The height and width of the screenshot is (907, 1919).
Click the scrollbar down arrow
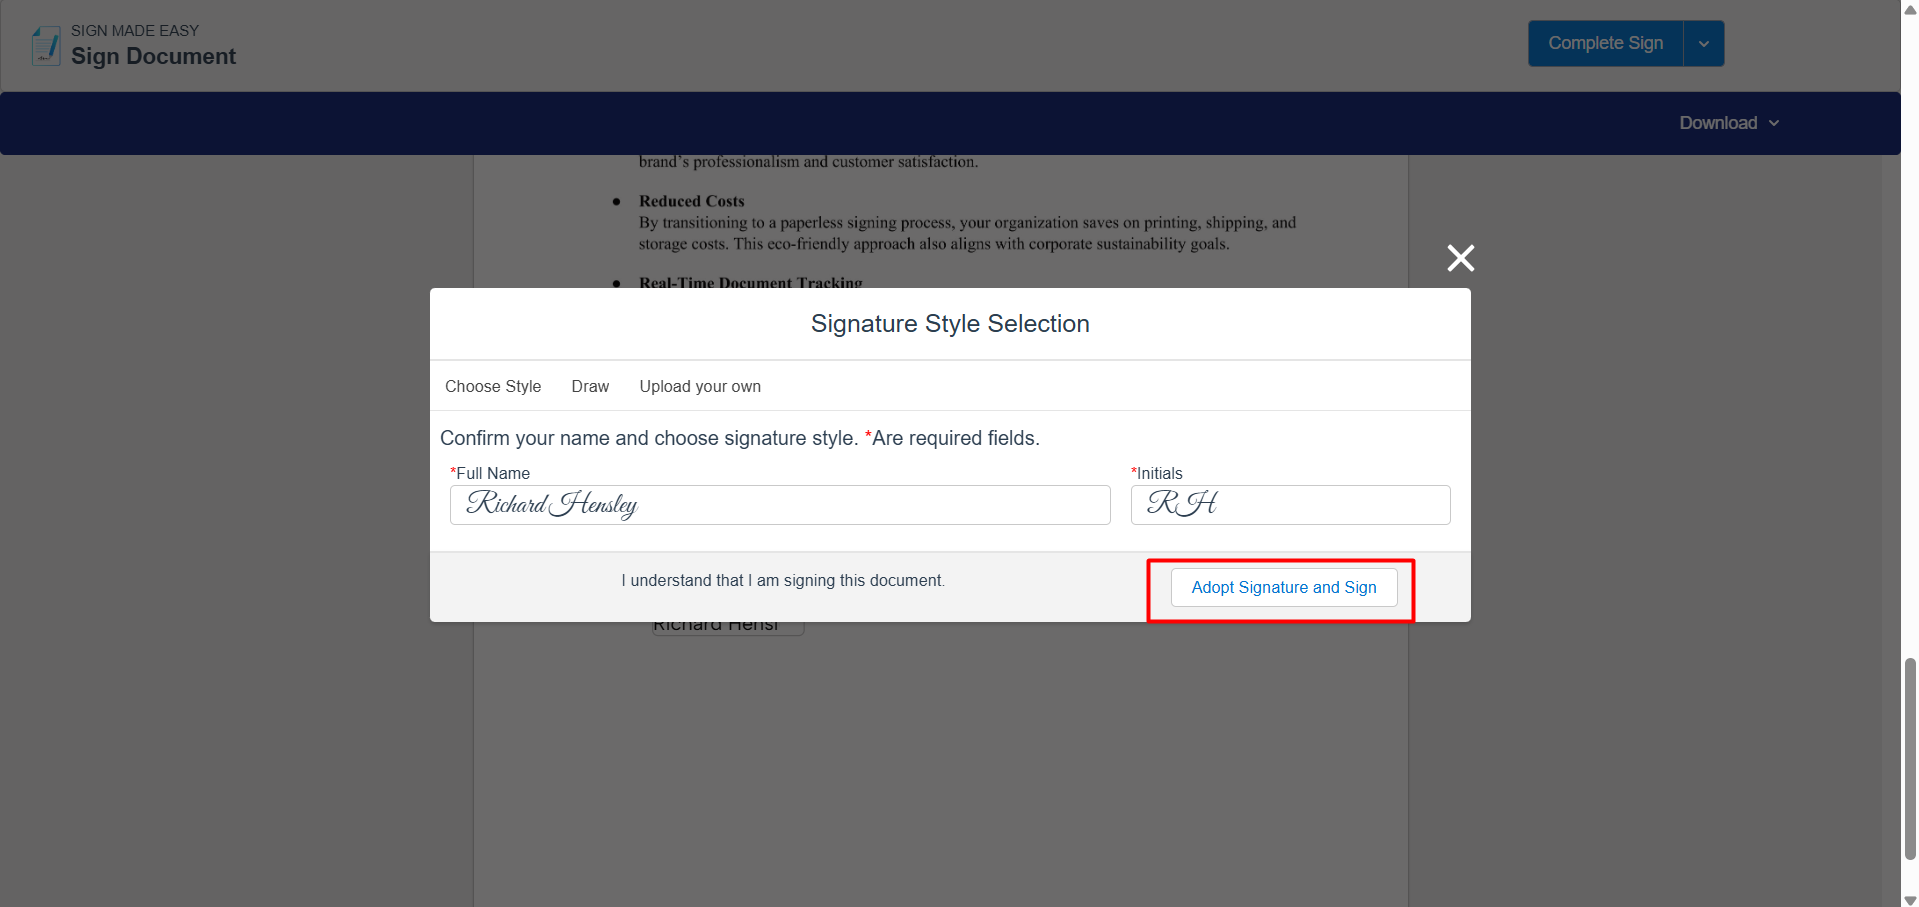[x=1910, y=899]
